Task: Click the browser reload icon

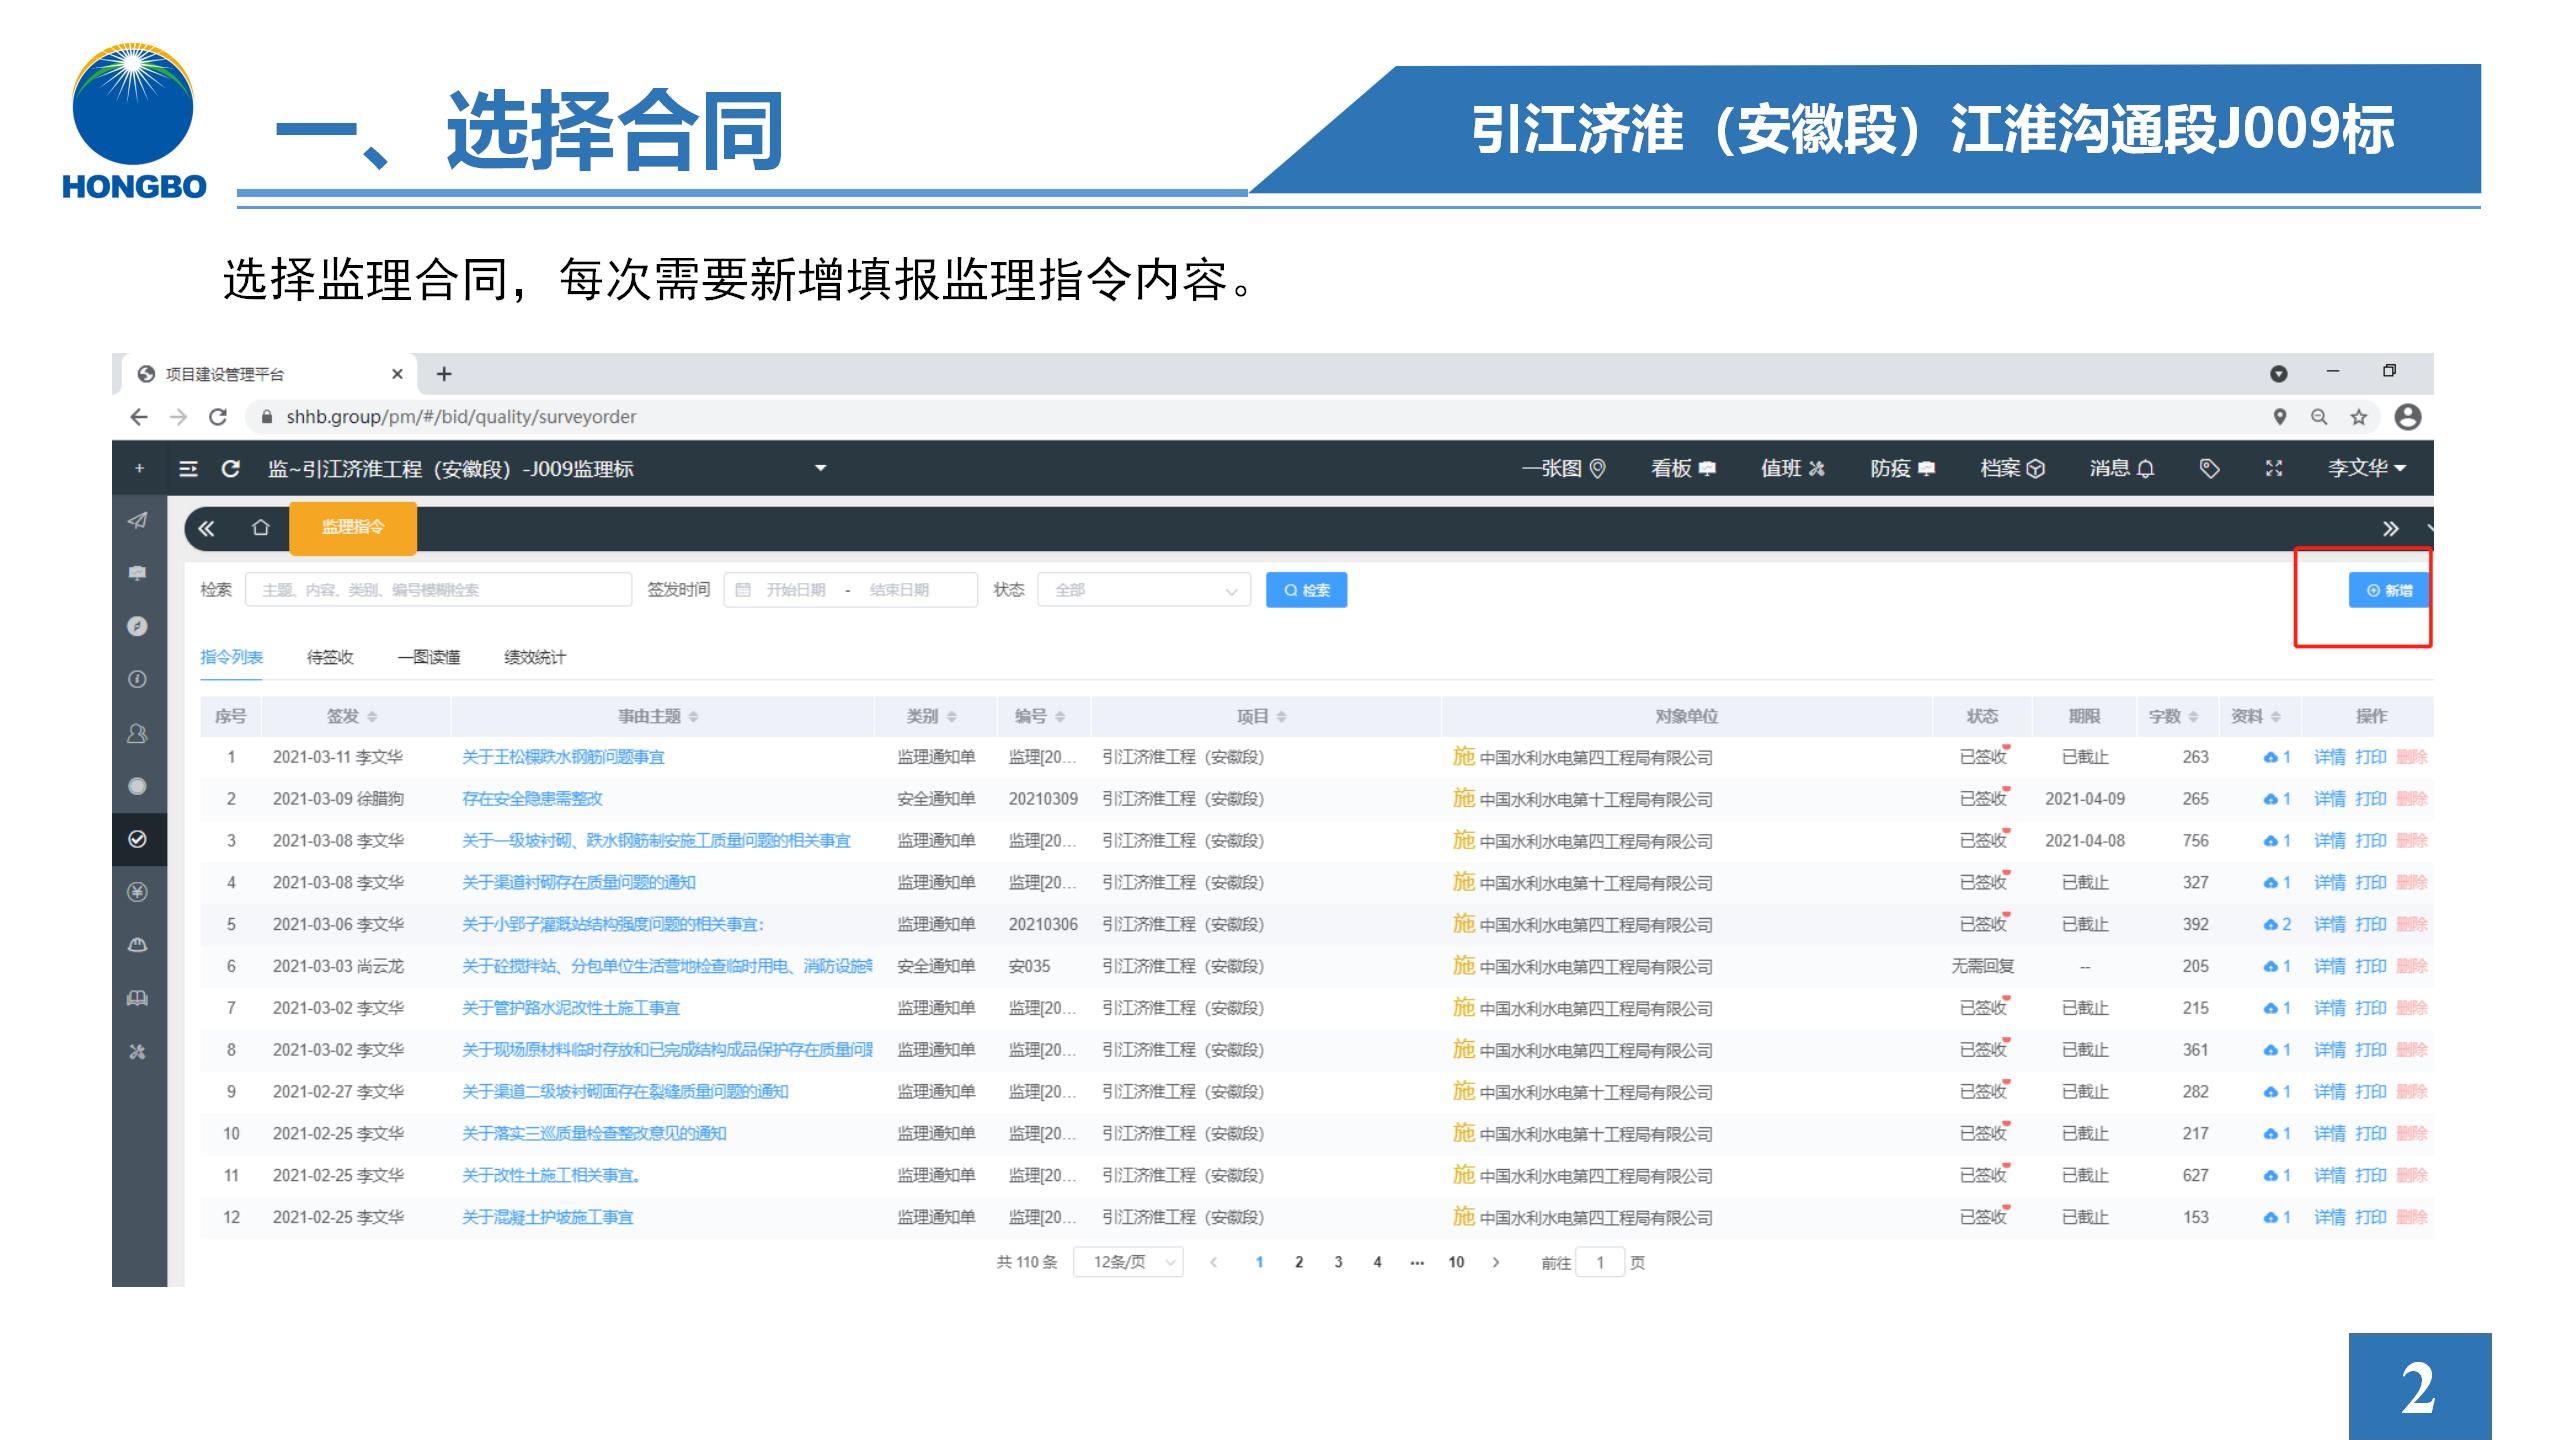Action: click(x=218, y=417)
